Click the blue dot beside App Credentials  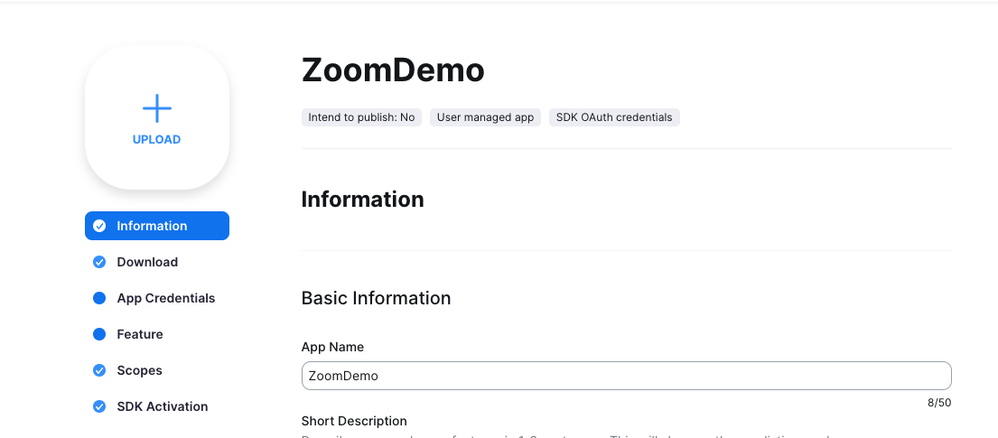(100, 298)
